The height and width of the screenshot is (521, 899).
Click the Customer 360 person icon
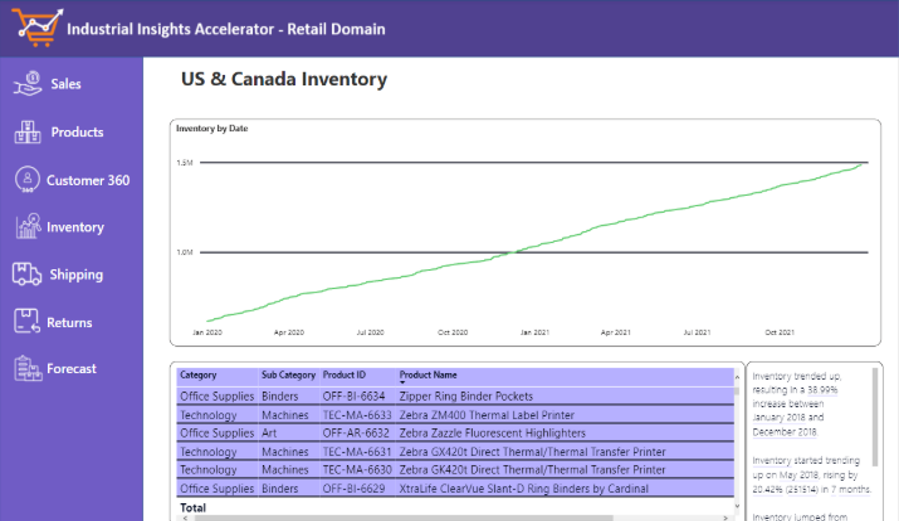point(28,179)
